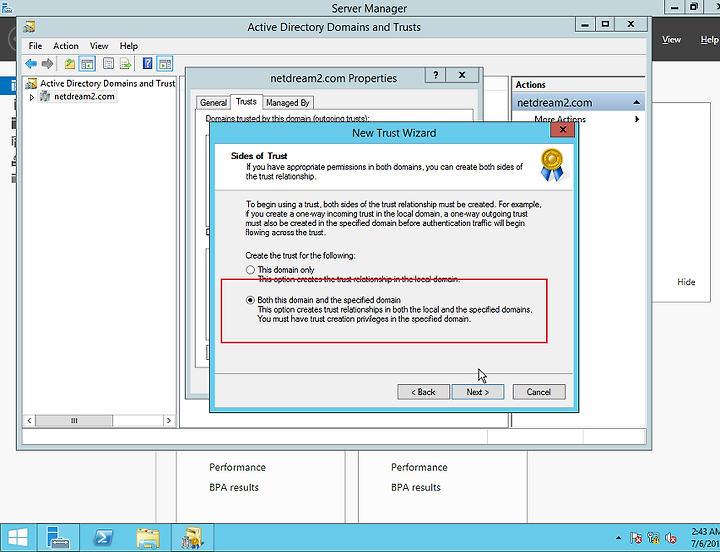This screenshot has height=552, width=720.
Task: Open the File menu
Action: tap(35, 46)
